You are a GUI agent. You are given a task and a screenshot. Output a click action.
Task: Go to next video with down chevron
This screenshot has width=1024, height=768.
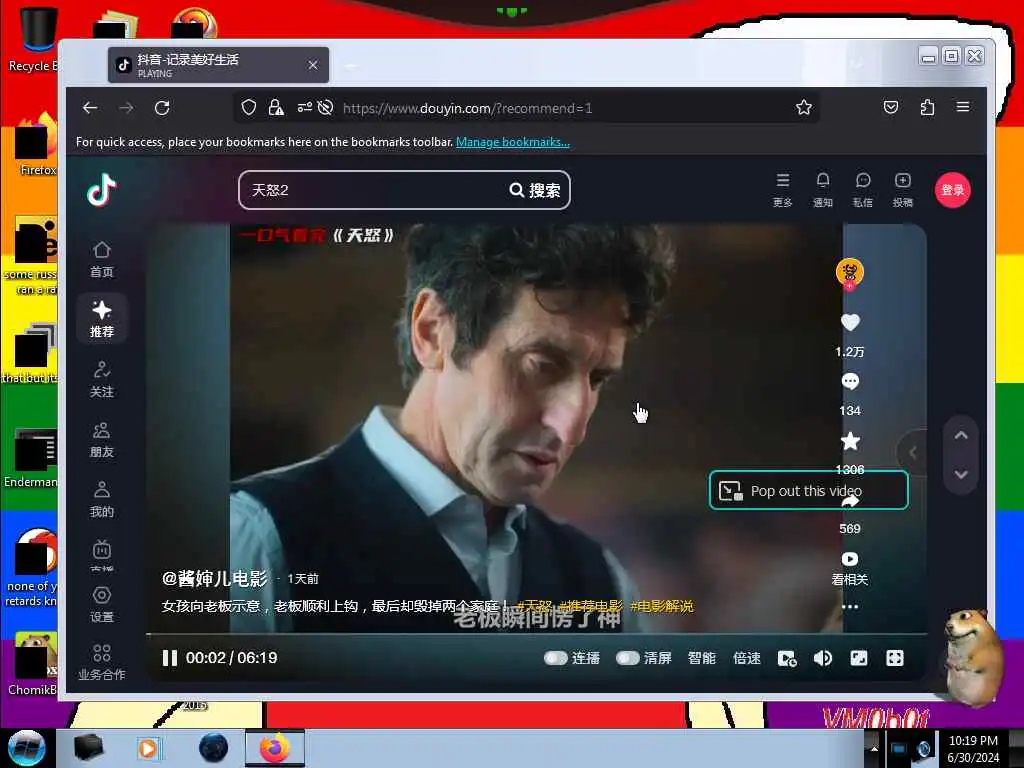pyautogui.click(x=961, y=474)
